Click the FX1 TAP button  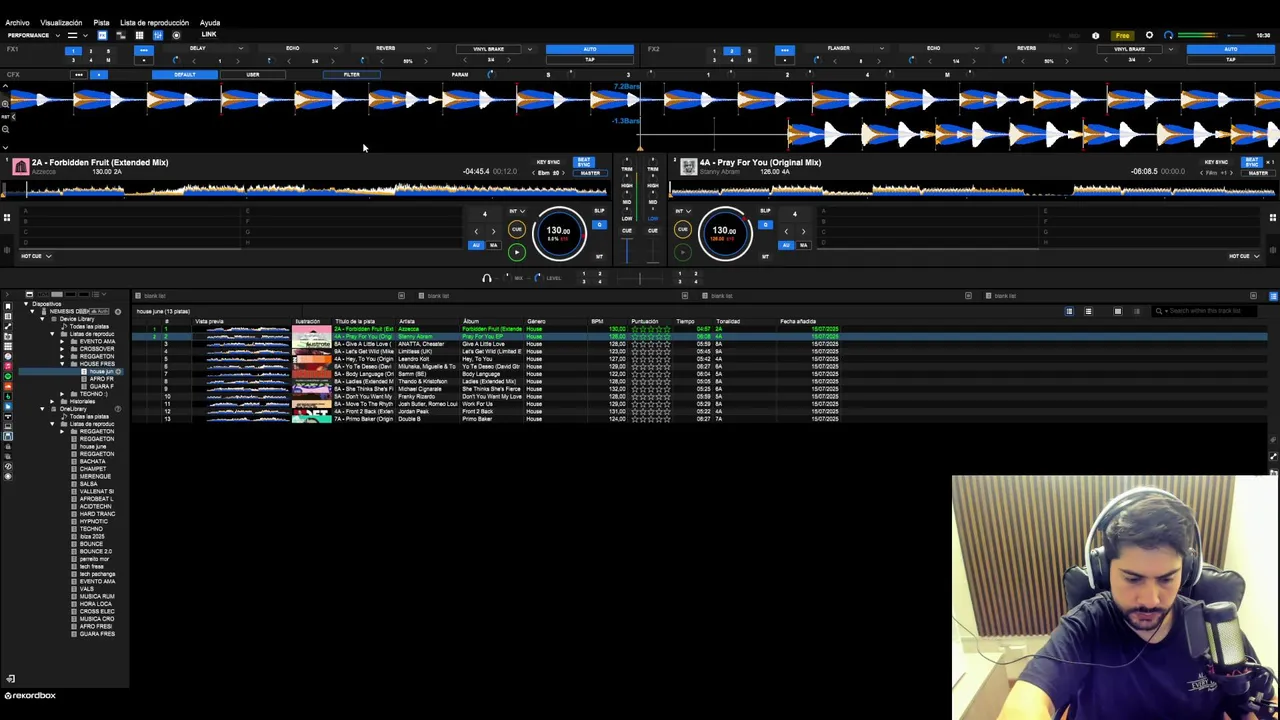coord(590,59)
